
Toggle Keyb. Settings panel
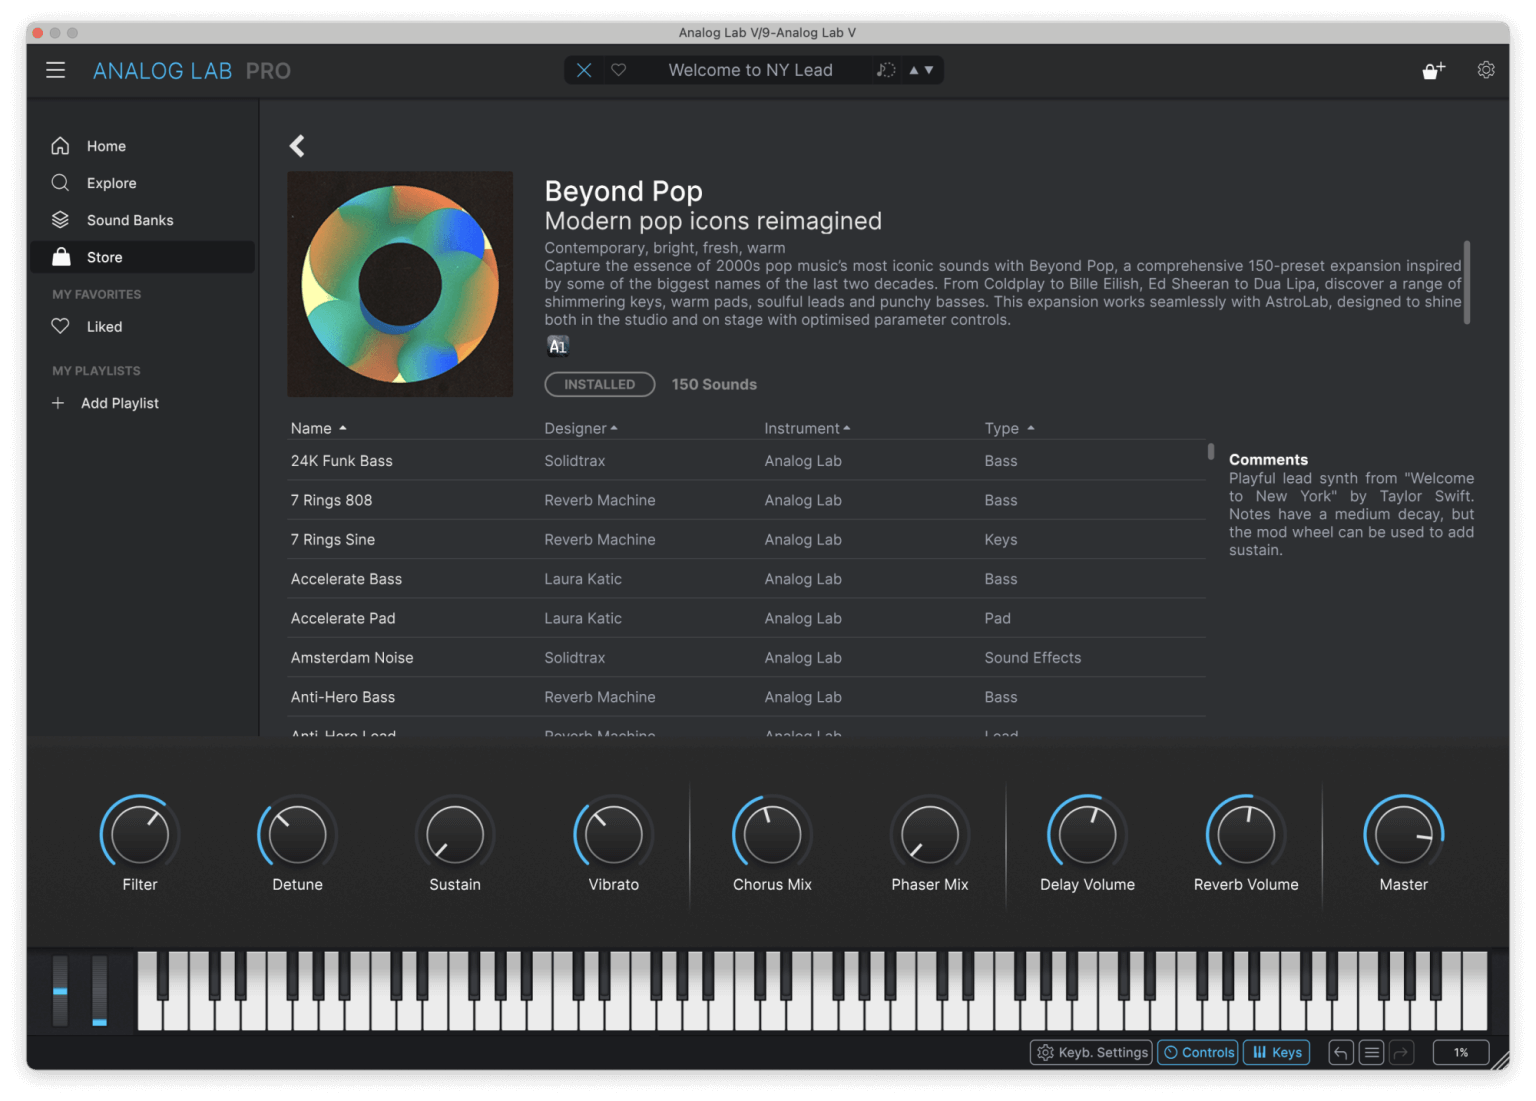pos(1092,1052)
